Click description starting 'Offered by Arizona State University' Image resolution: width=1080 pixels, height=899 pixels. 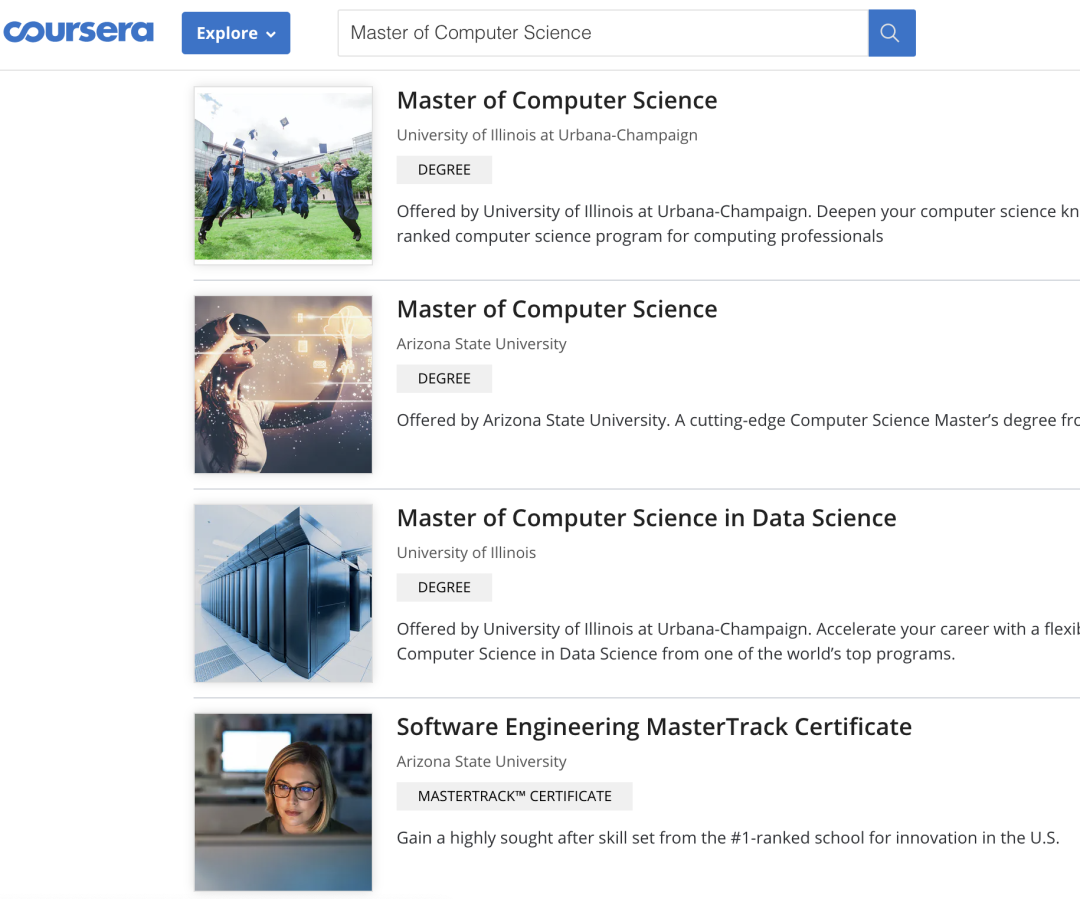pyautogui.click(x=737, y=420)
